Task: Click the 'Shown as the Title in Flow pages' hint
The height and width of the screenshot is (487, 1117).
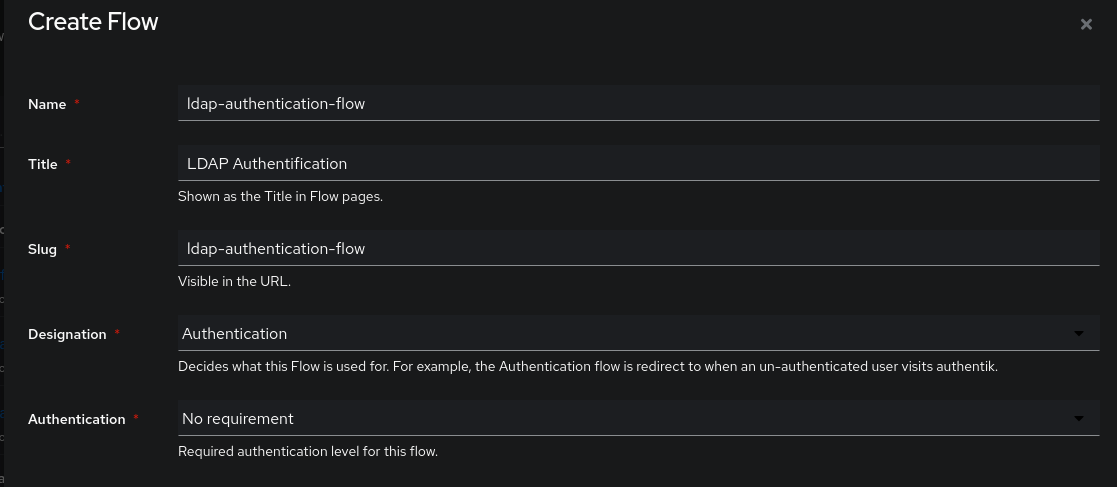Action: click(280, 197)
